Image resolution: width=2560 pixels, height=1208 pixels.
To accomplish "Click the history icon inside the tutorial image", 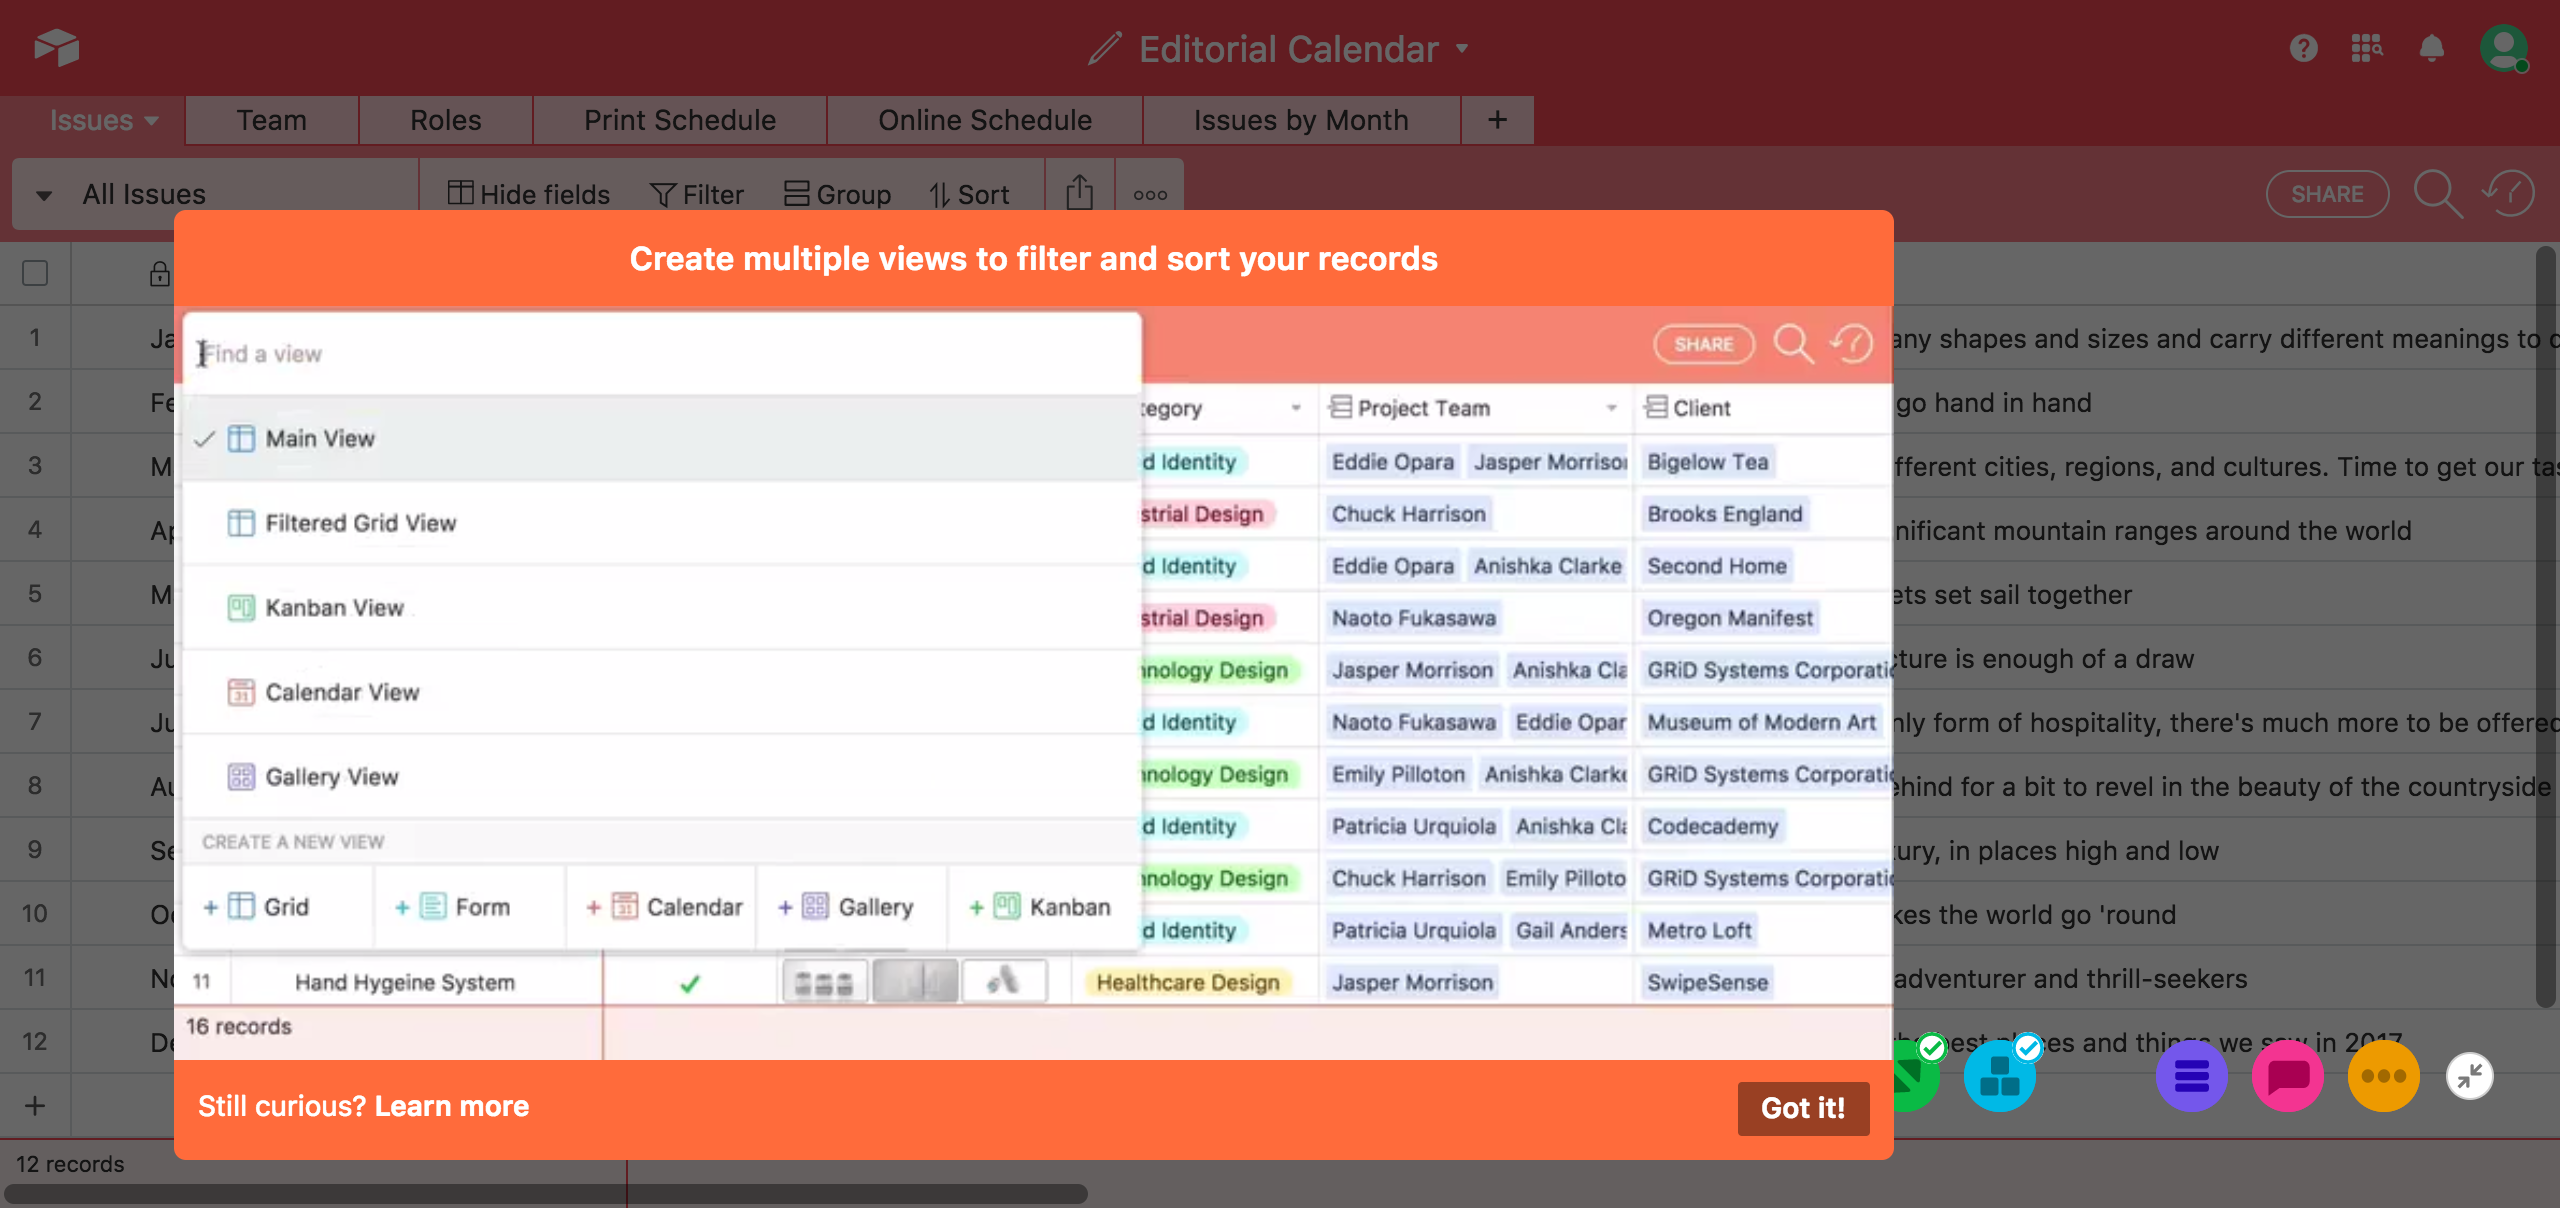I will pos(1851,344).
